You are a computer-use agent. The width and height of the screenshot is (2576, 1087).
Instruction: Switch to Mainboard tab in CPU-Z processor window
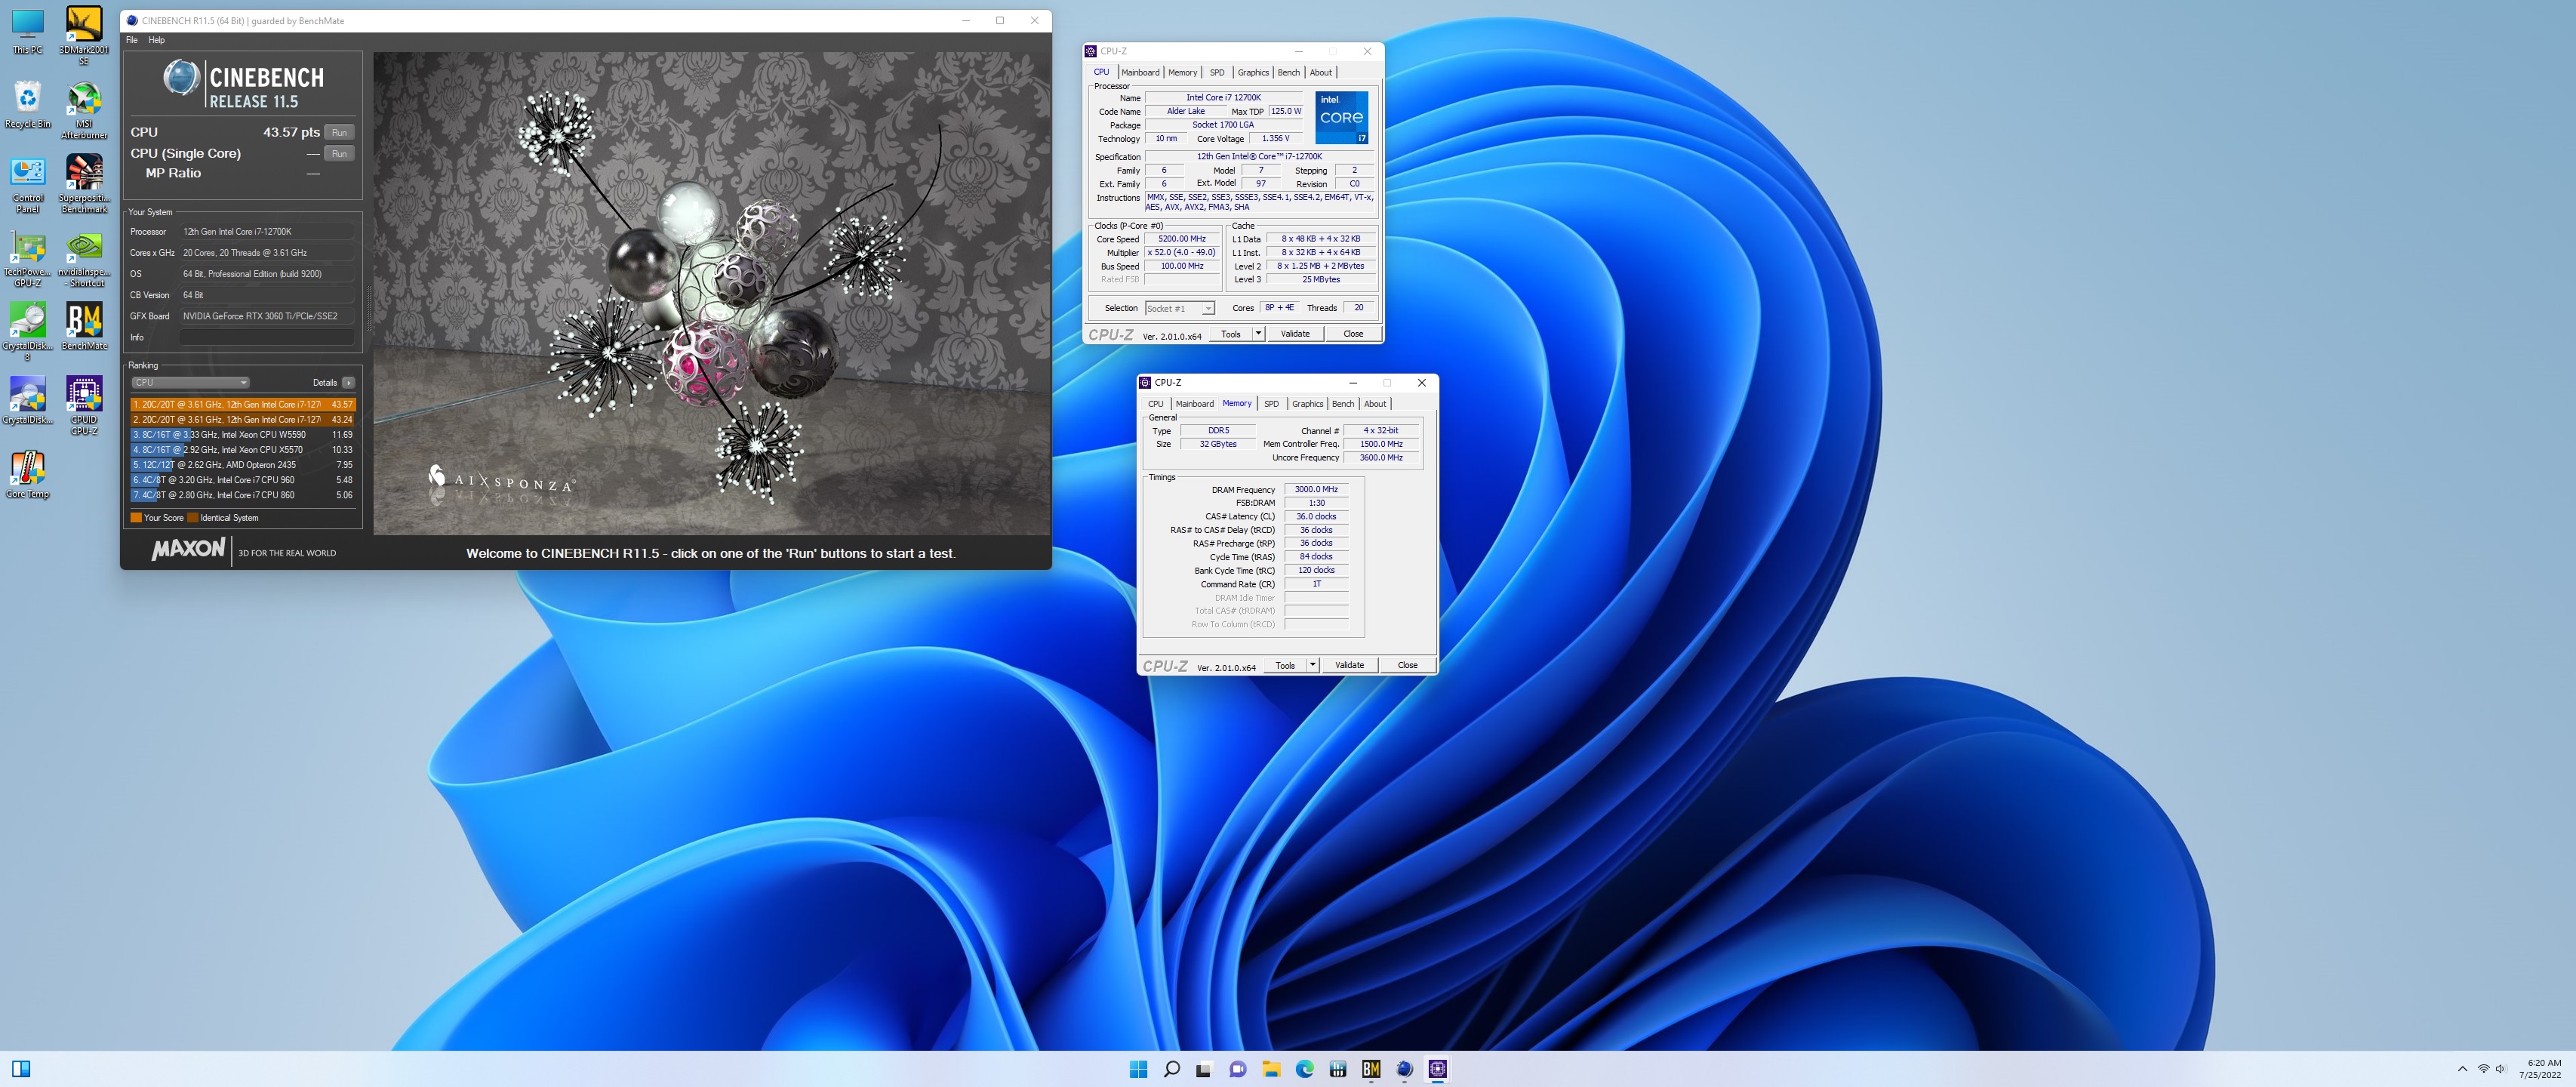coord(1140,72)
